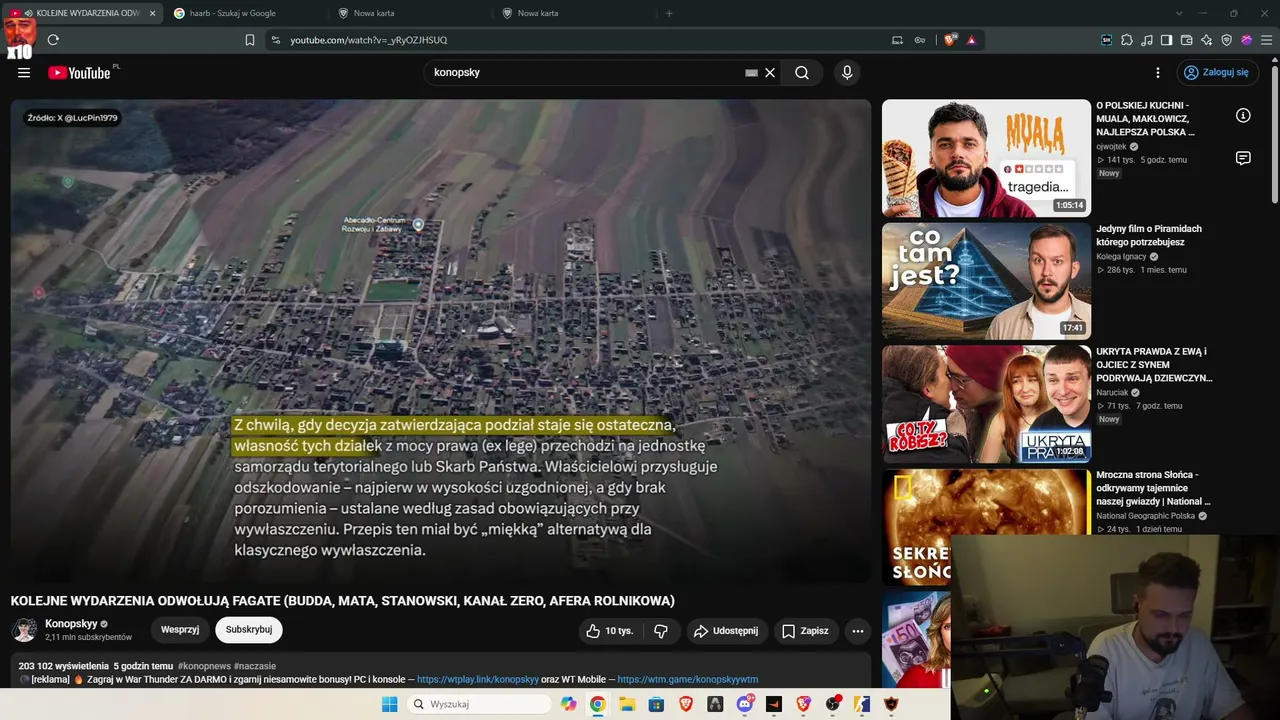The image size is (1280, 720).
Task: Click the taskbar Wyszukaj search box
Action: (479, 704)
